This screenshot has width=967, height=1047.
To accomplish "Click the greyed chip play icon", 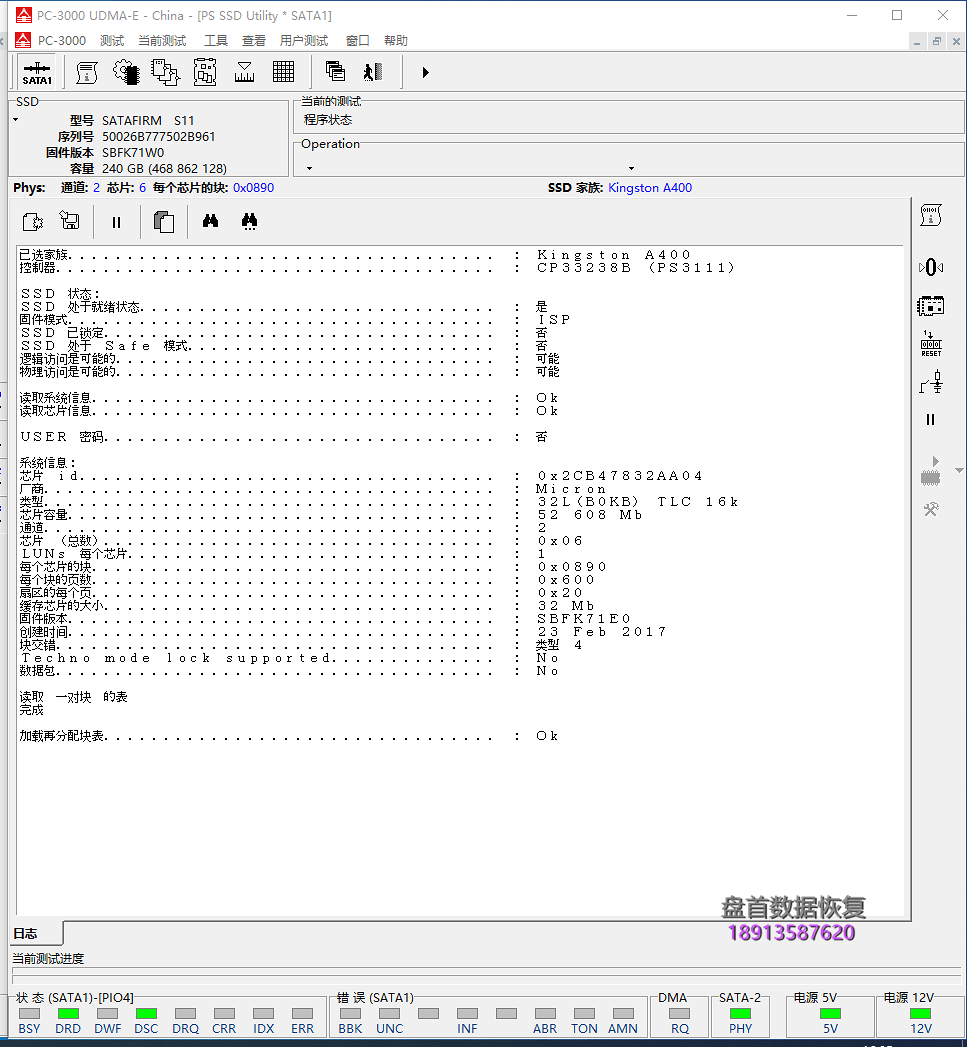I will pos(931,471).
